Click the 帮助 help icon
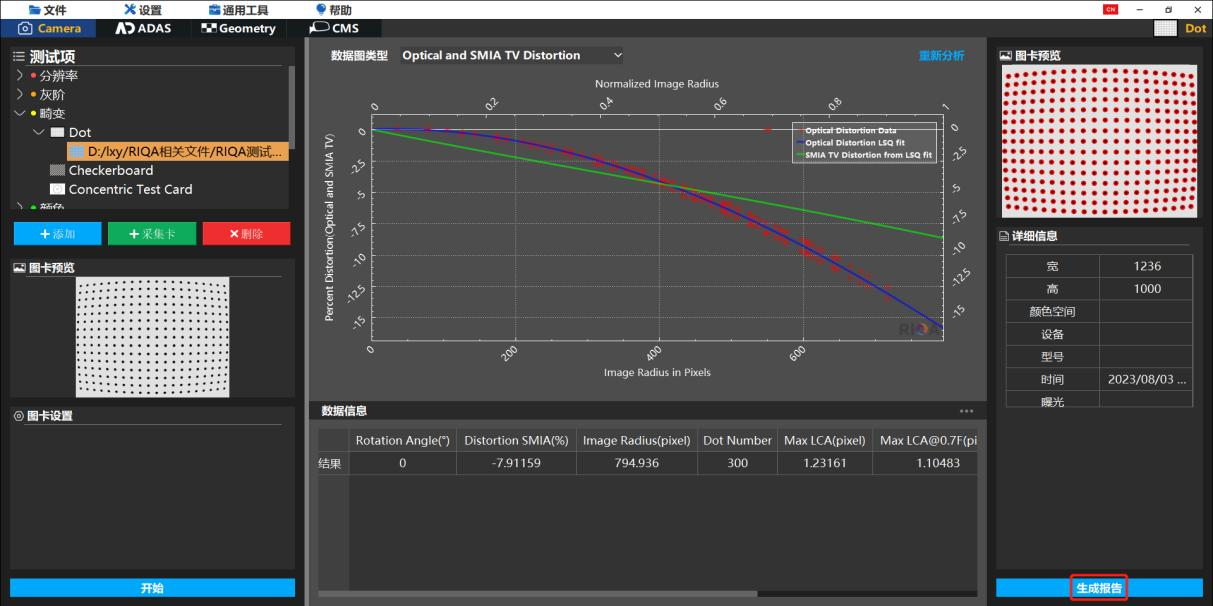 click(320, 10)
